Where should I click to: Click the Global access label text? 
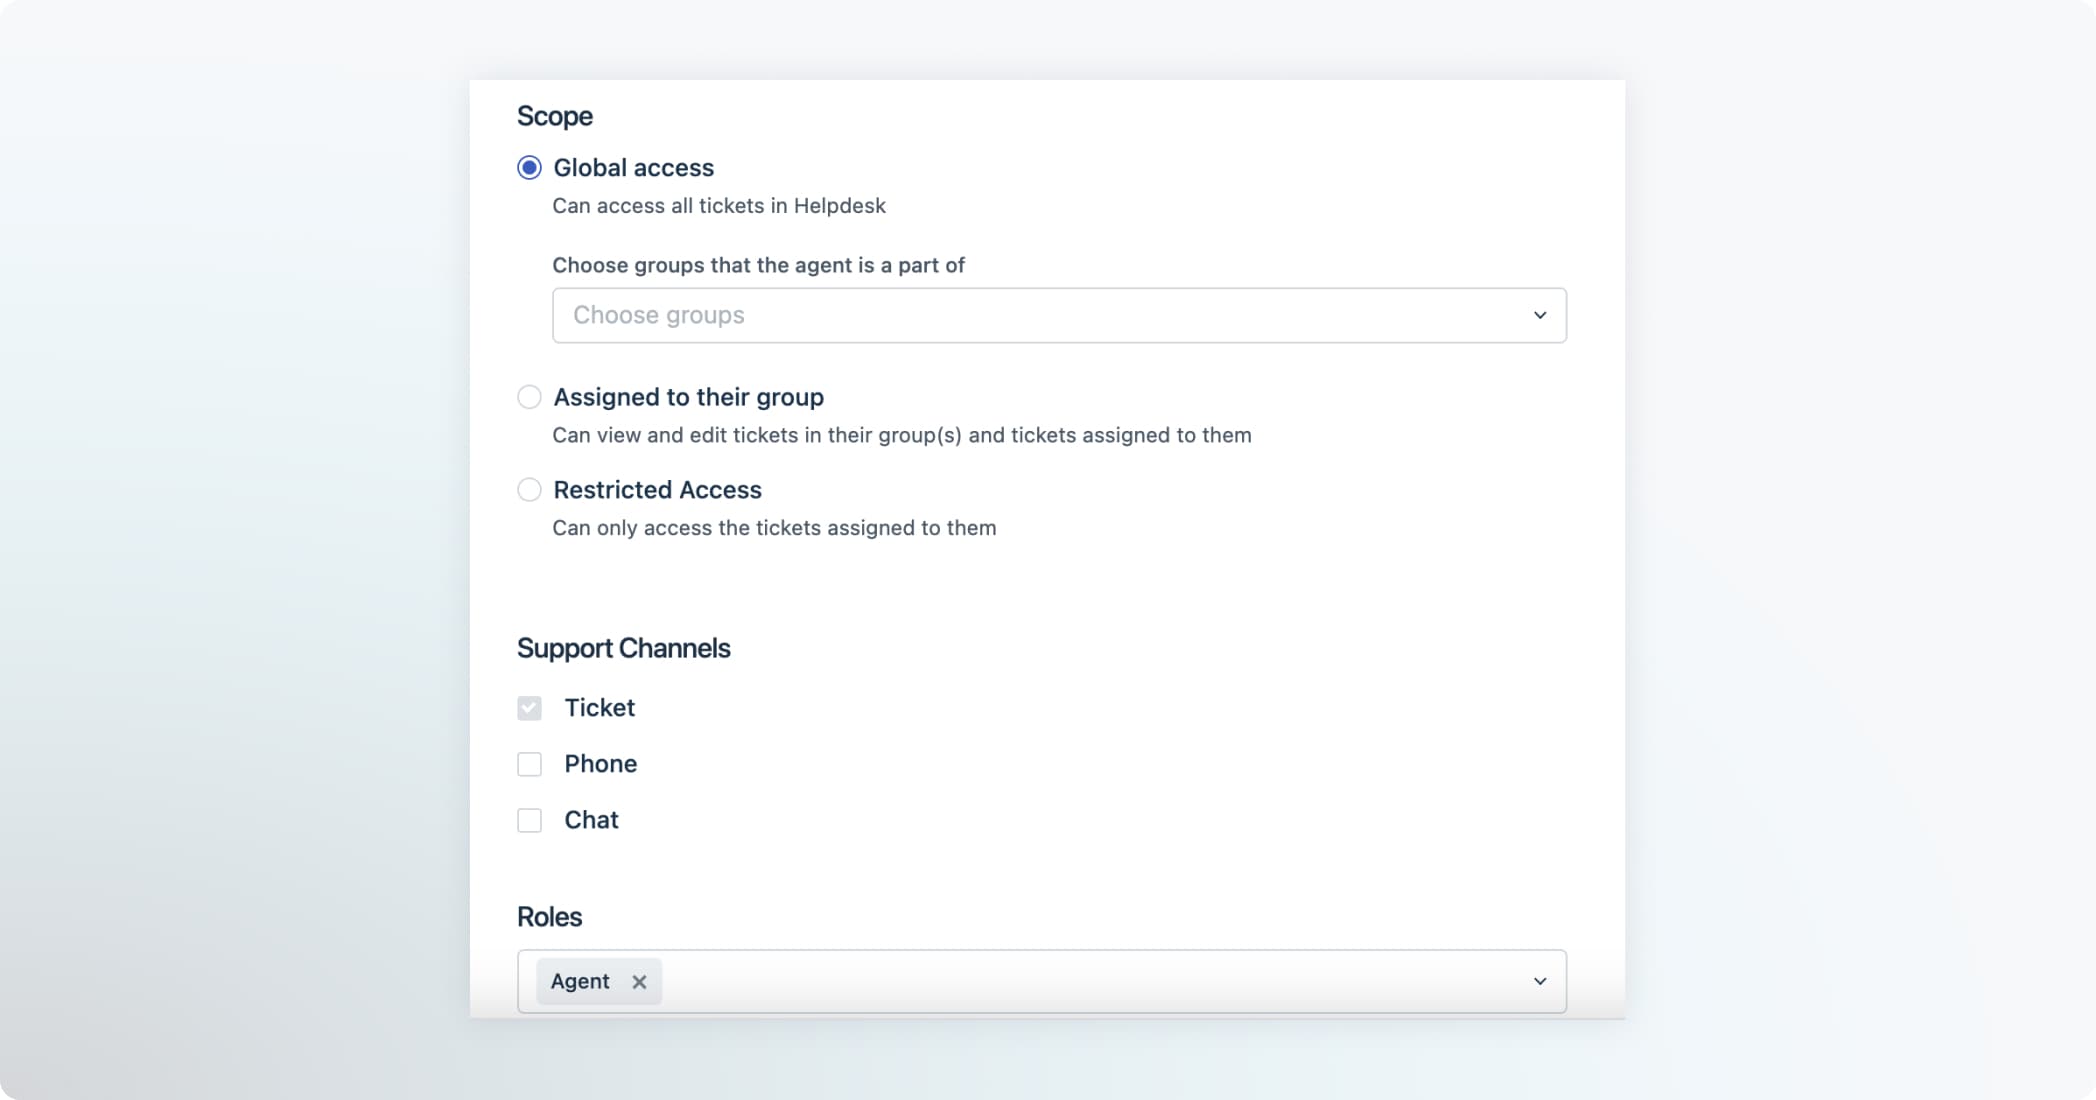pos(634,168)
